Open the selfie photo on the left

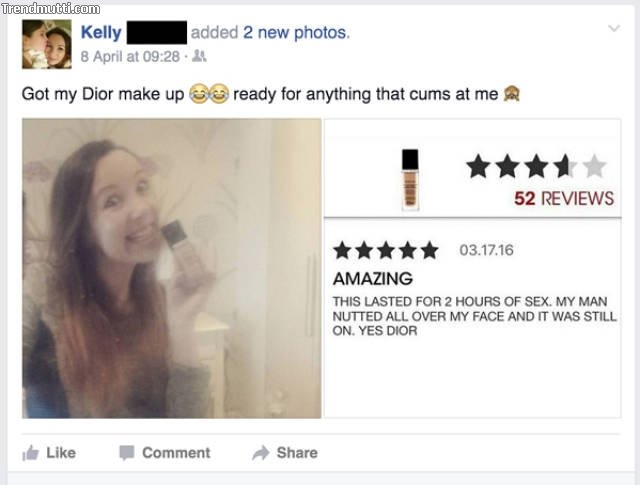pos(172,268)
